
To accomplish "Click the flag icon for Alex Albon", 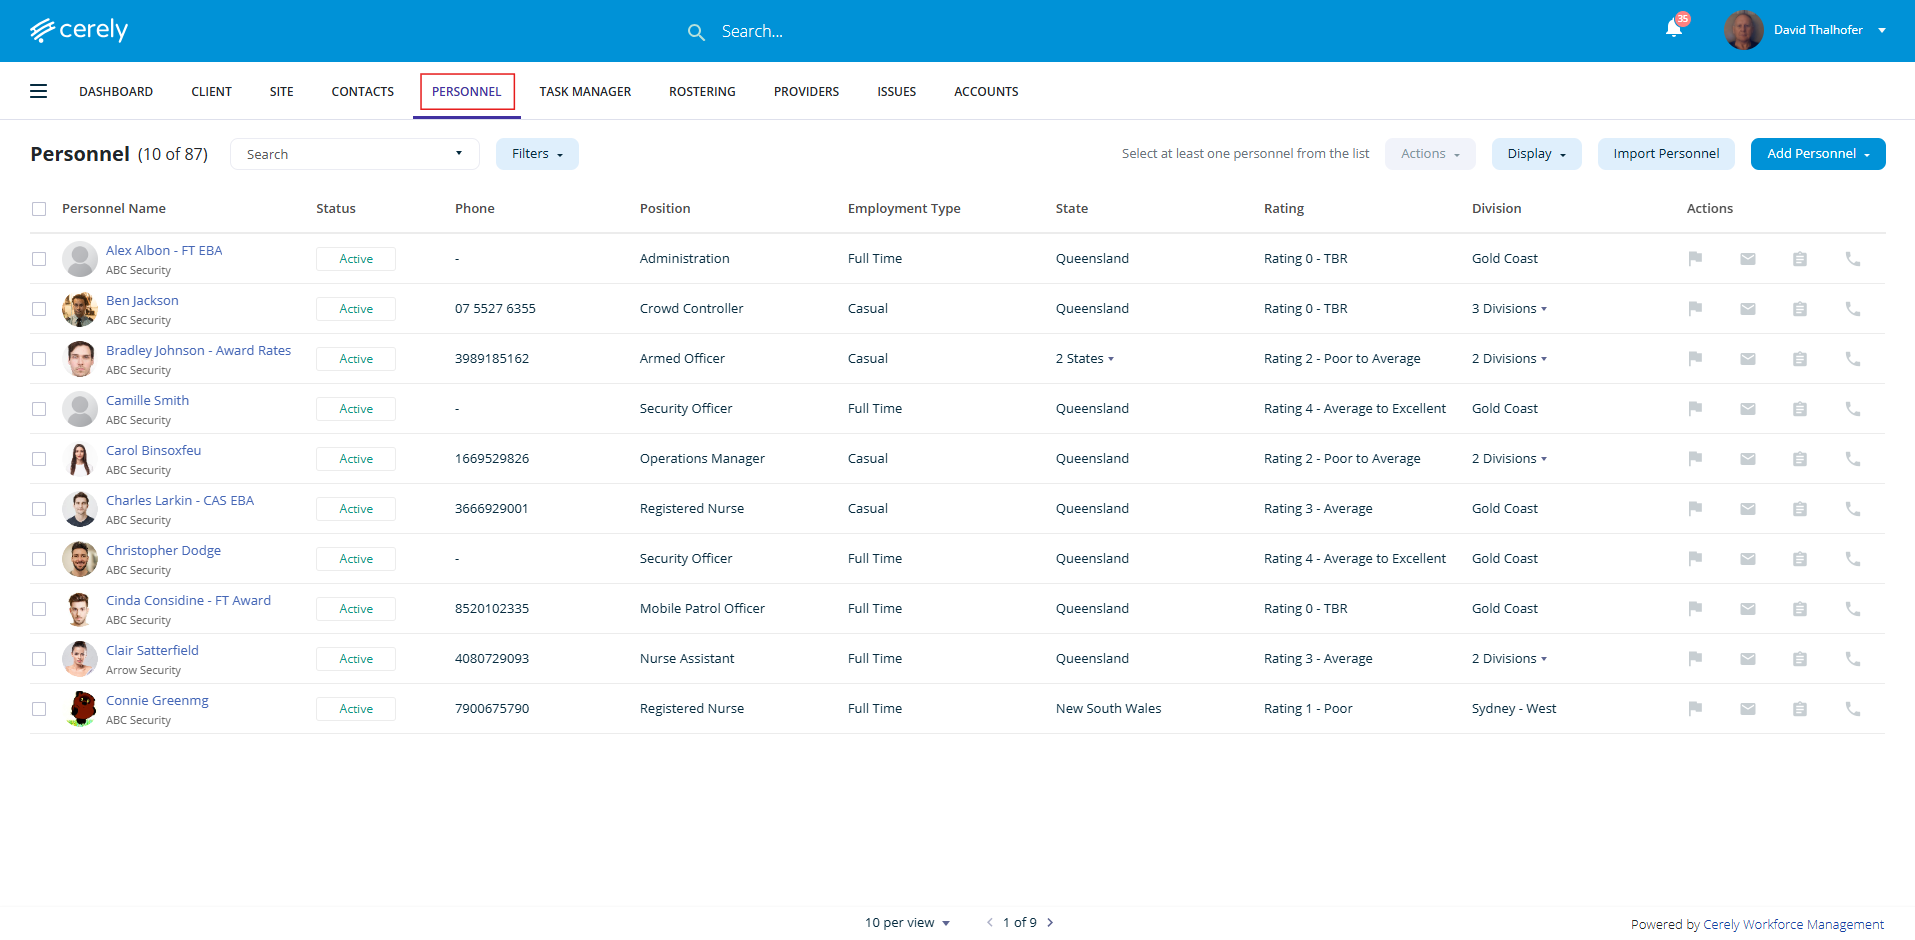I will tap(1695, 259).
